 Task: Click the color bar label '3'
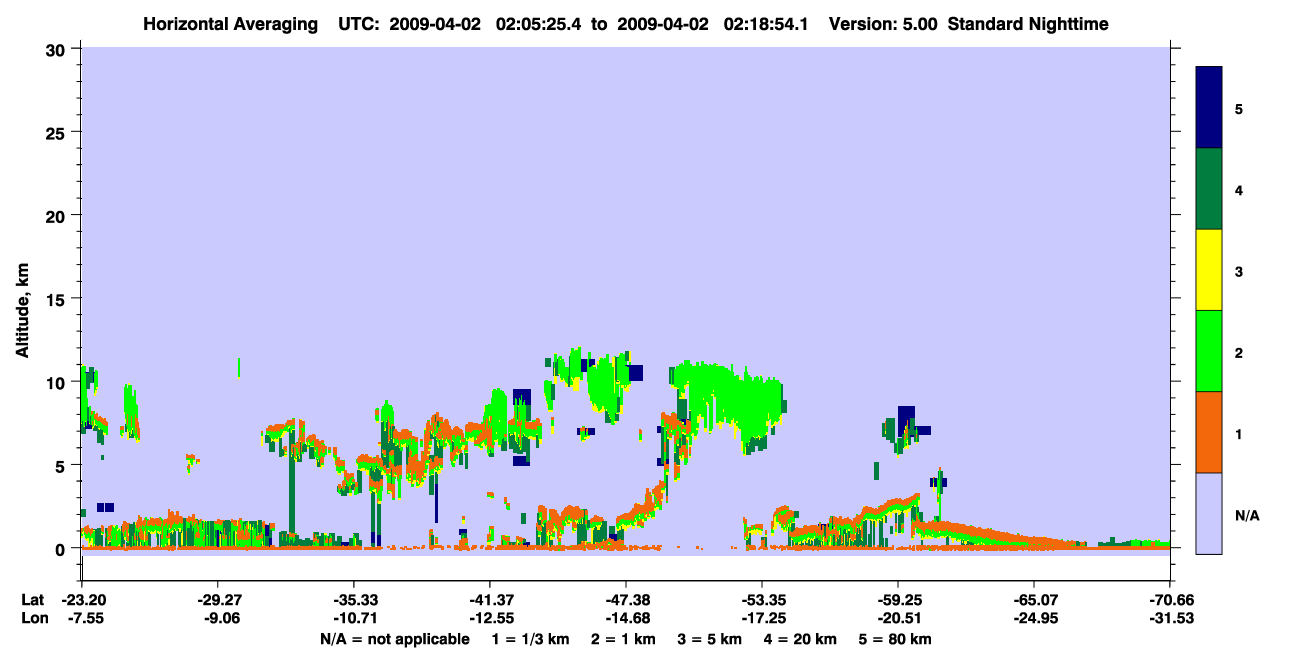tap(1239, 271)
